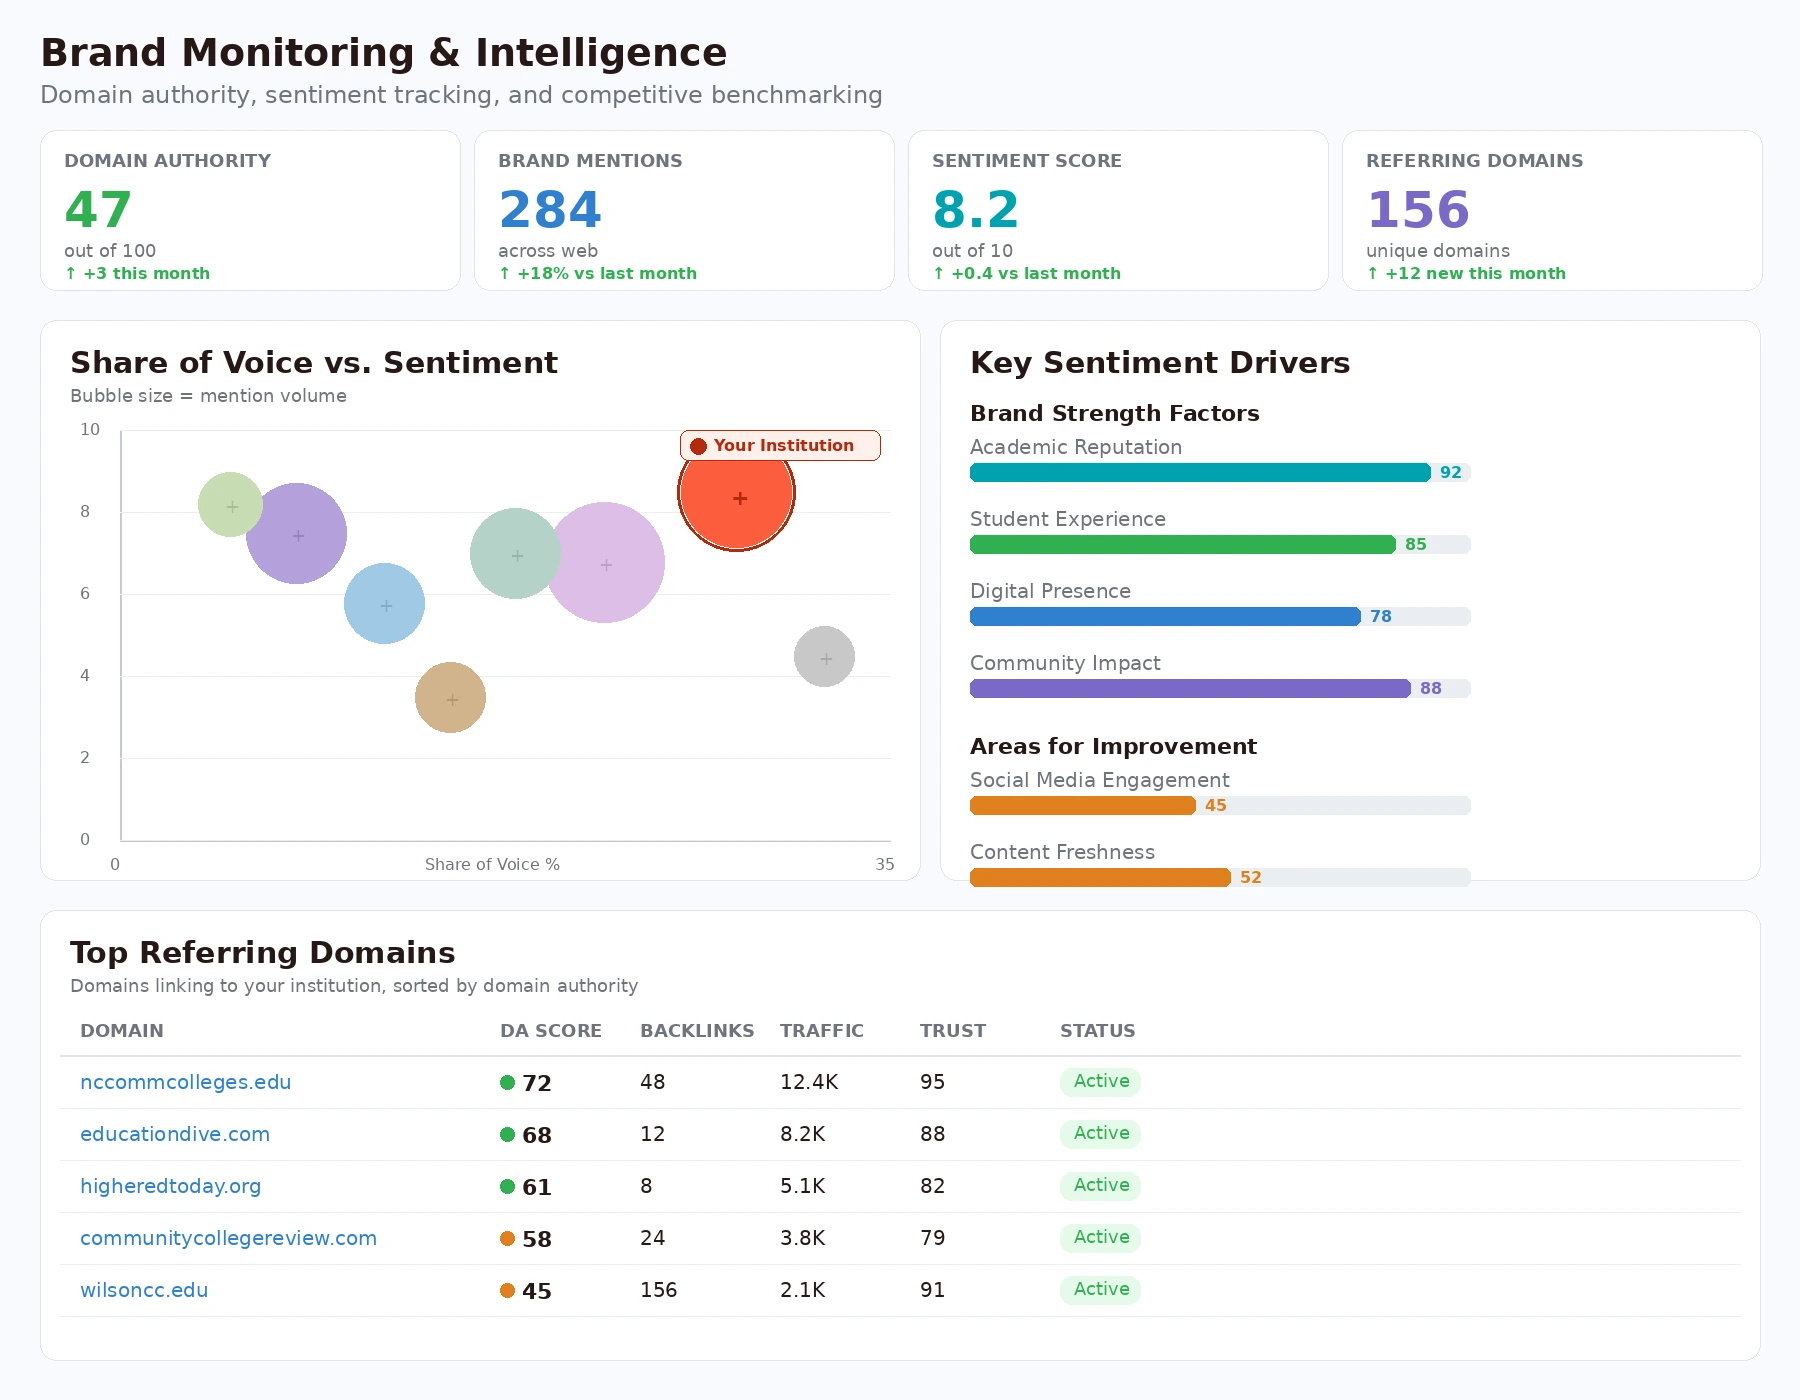This screenshot has width=1800, height=1400.
Task: Click the Social Media Engagement bar
Action: tap(1083, 806)
